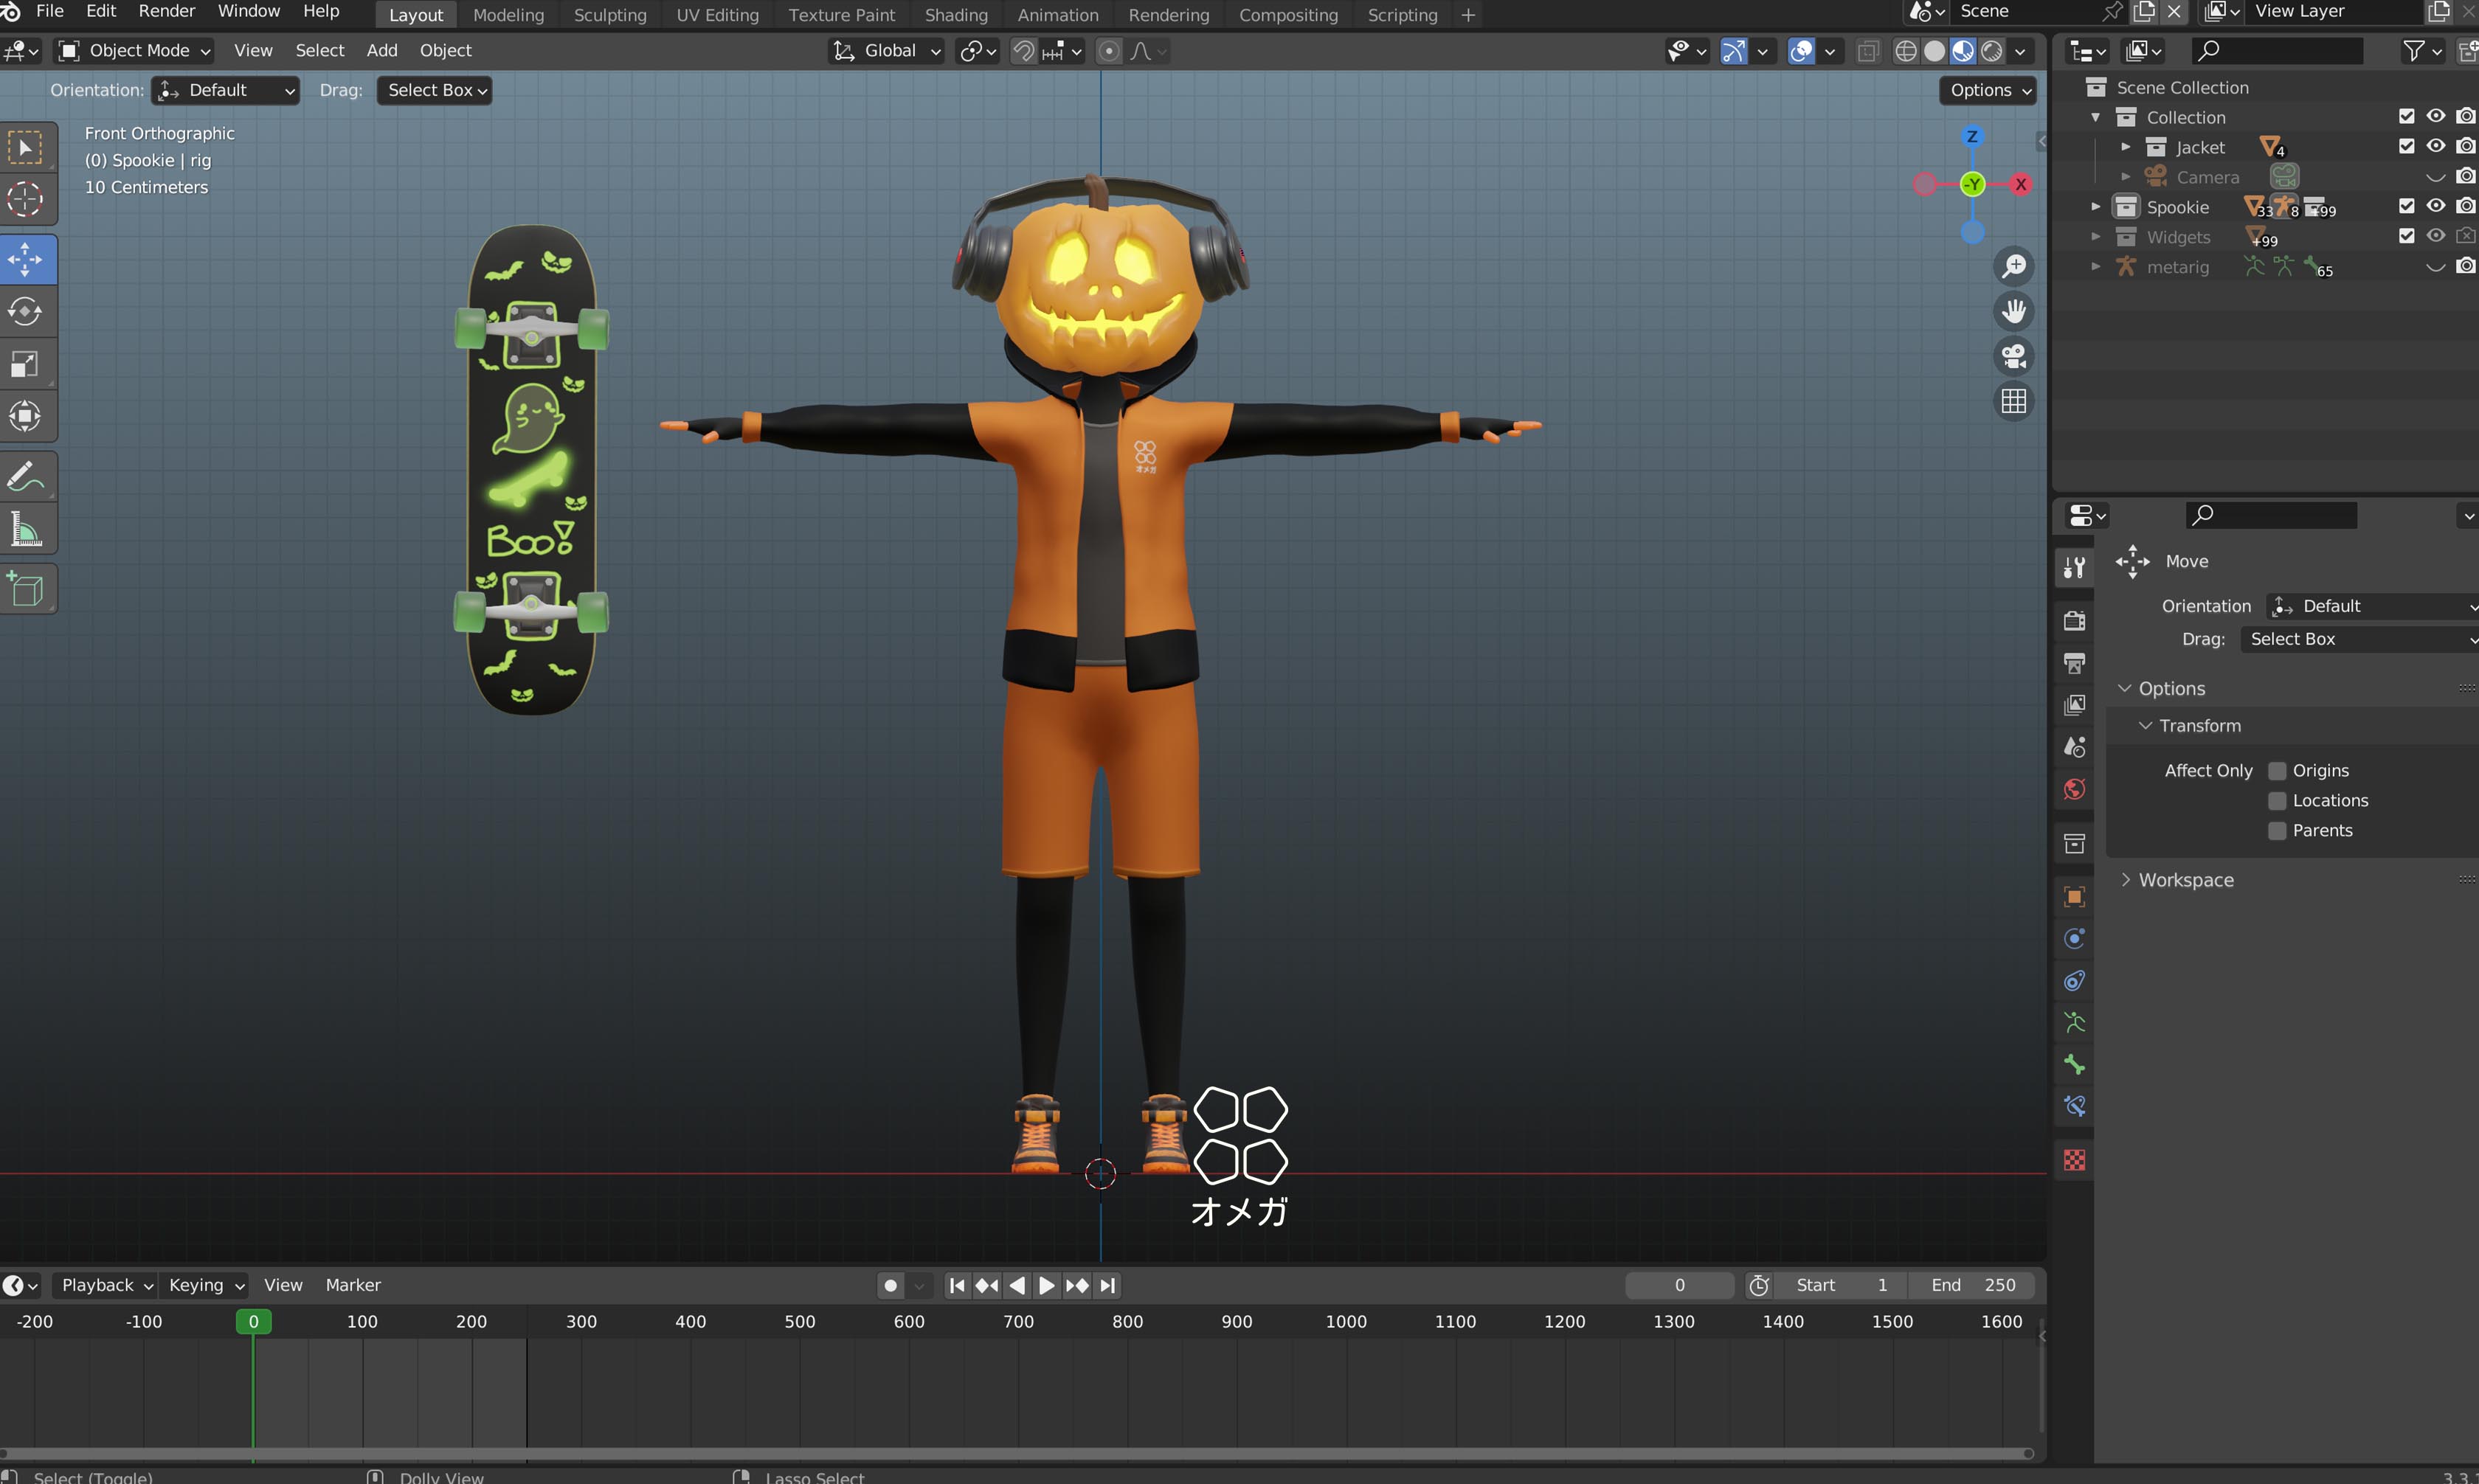Switch to the Modeling workspace tab
The image size is (2479, 1484).
click(x=508, y=15)
